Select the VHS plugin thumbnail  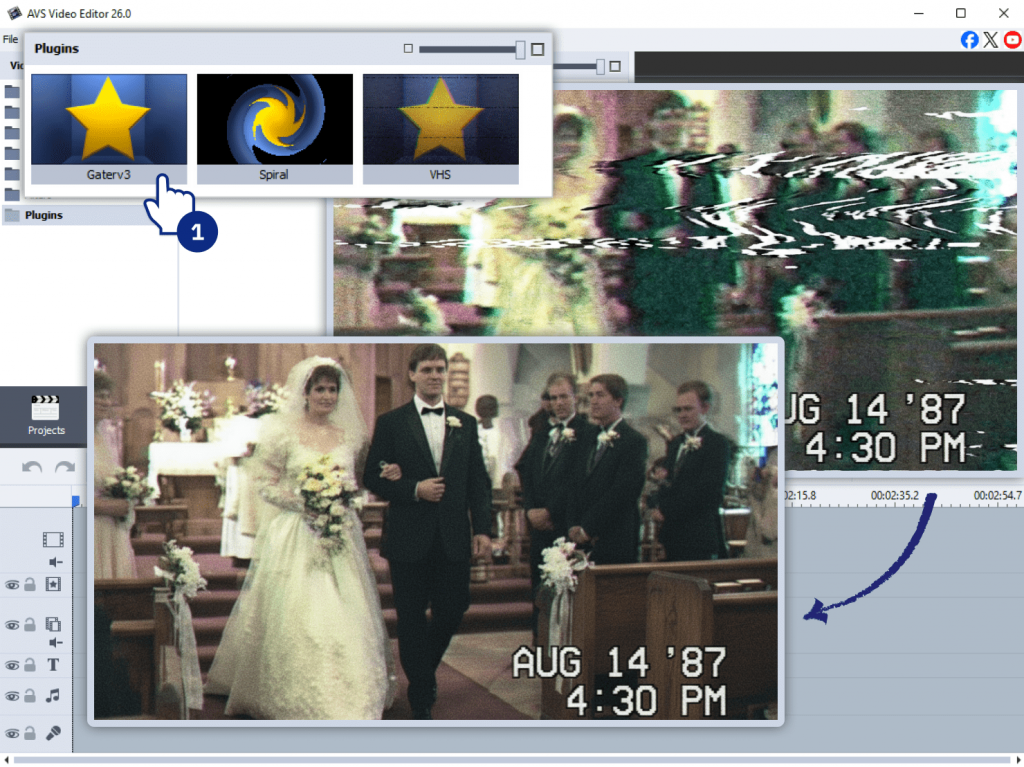(441, 128)
